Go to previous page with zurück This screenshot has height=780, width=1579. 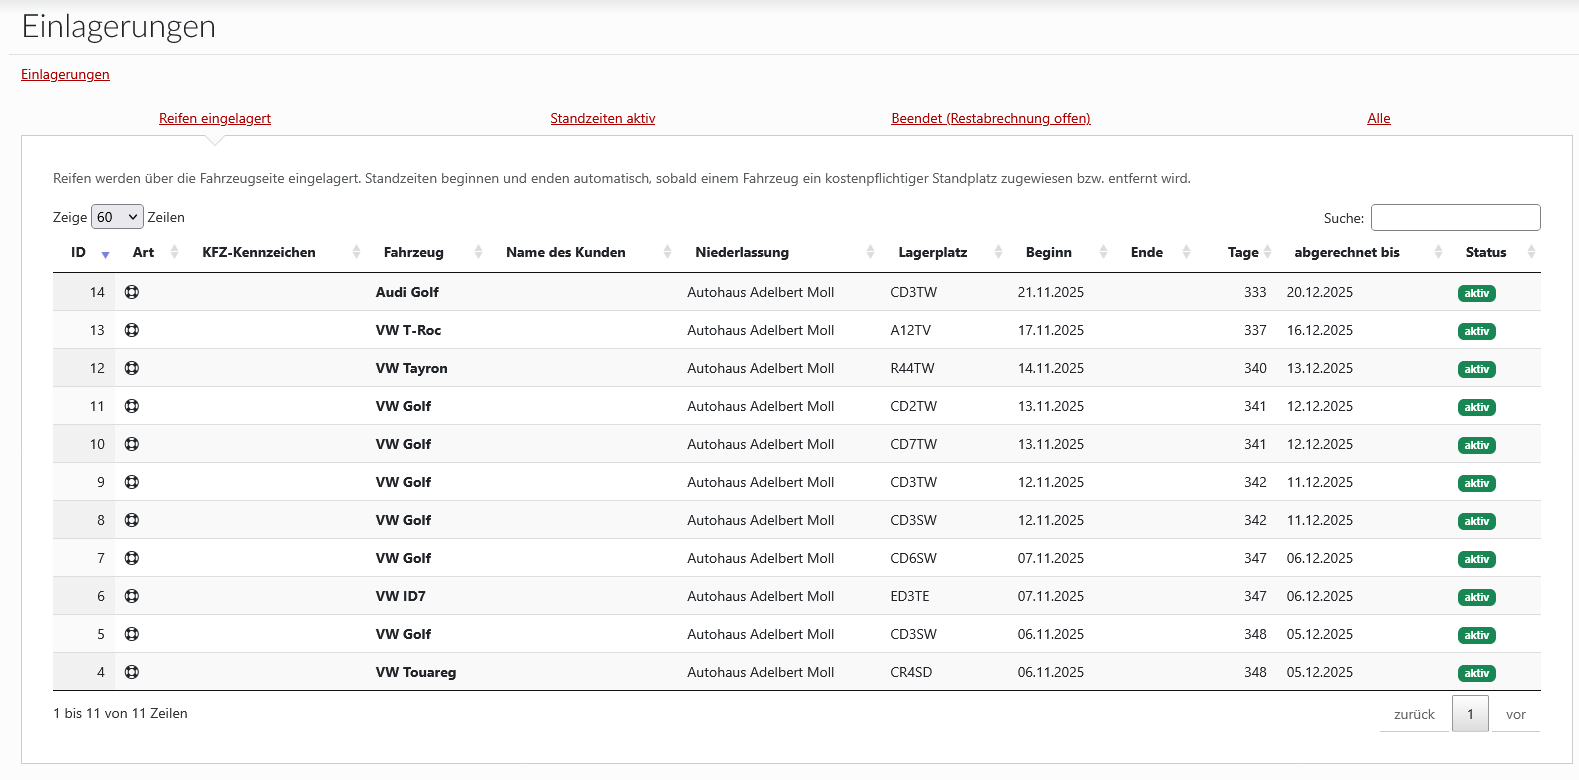[x=1414, y=714]
